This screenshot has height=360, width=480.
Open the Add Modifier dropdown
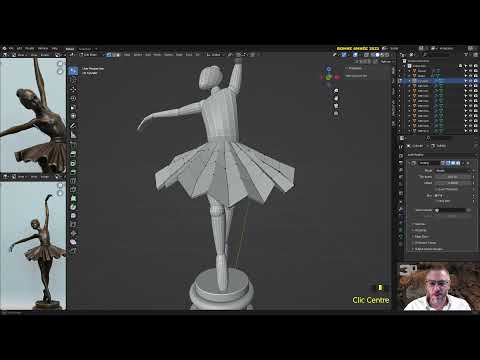(x=440, y=155)
